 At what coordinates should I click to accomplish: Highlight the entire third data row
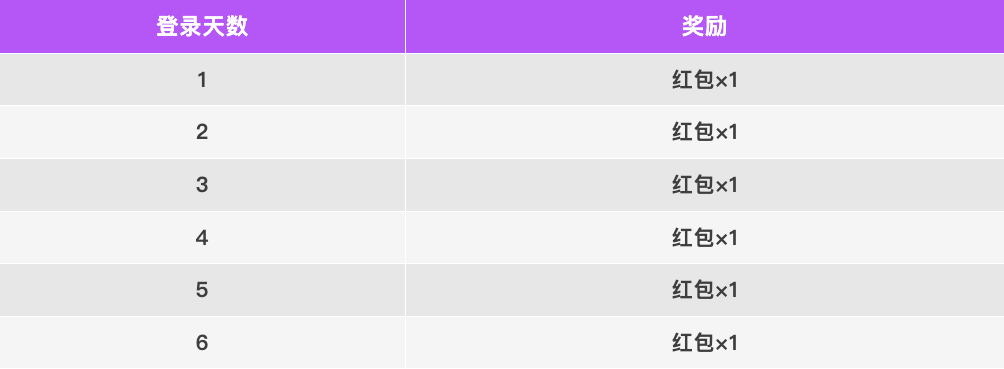(x=502, y=184)
